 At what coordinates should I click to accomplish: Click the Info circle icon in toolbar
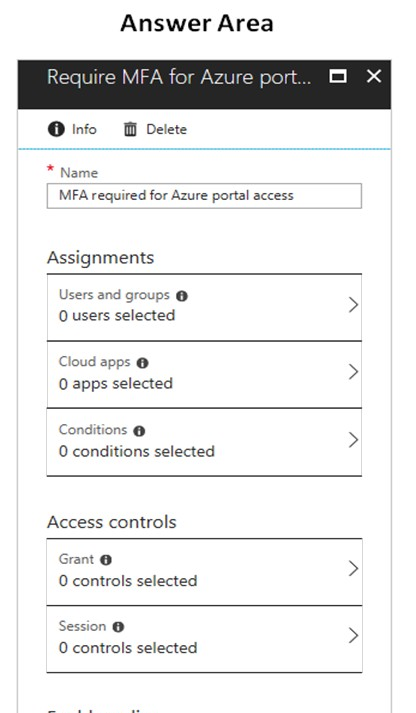point(56,129)
